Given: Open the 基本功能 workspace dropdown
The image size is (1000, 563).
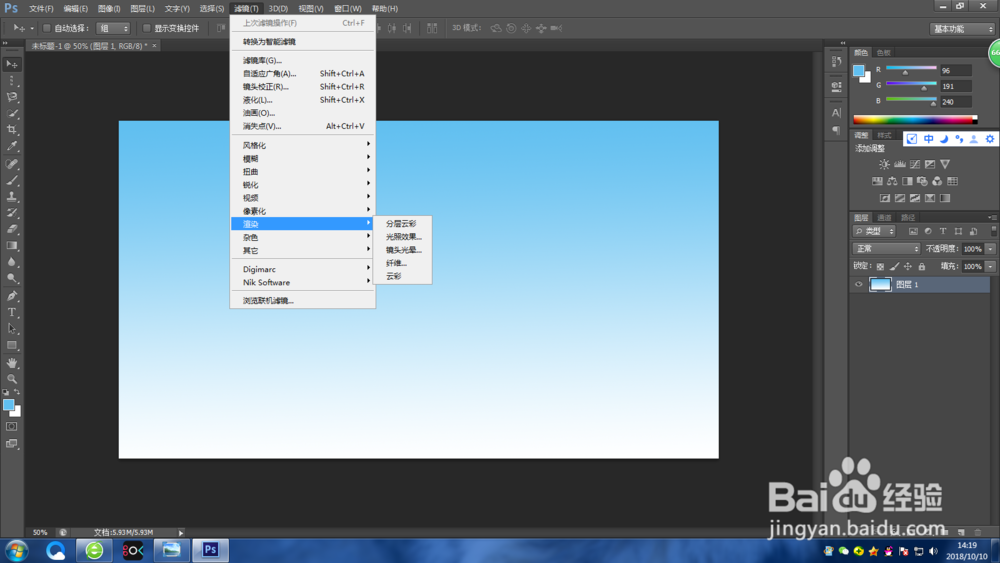Looking at the screenshot, I should (962, 29).
